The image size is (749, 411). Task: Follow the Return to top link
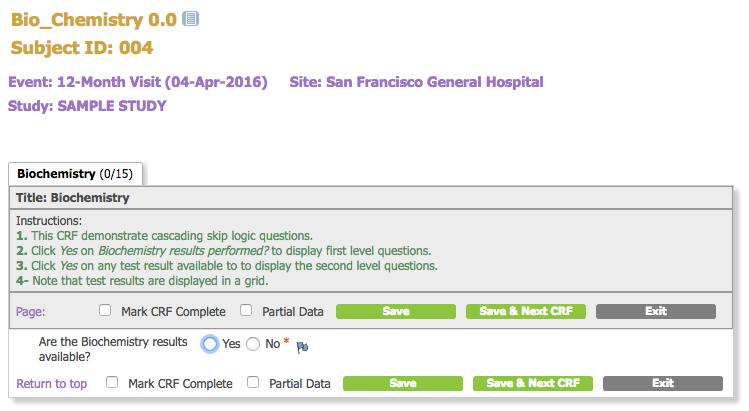pos(51,383)
